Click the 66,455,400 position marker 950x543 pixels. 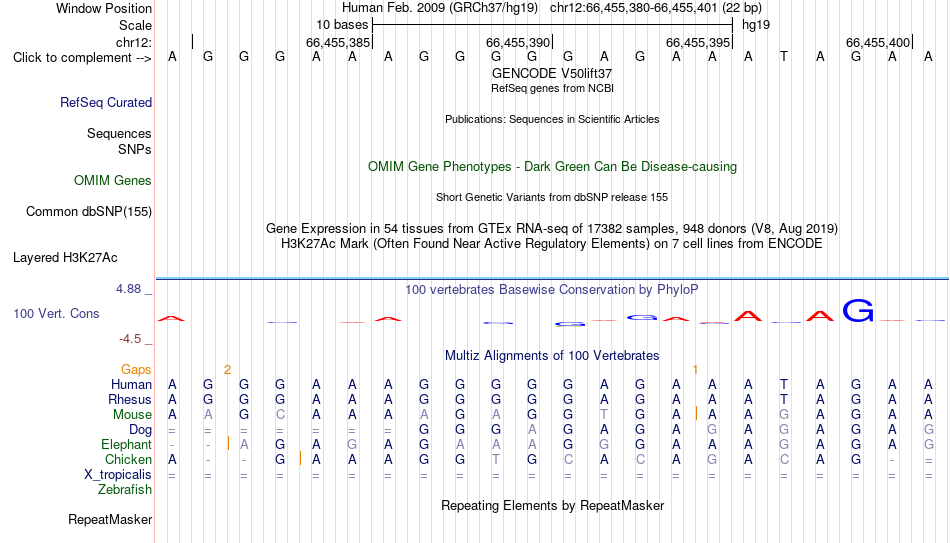point(878,42)
